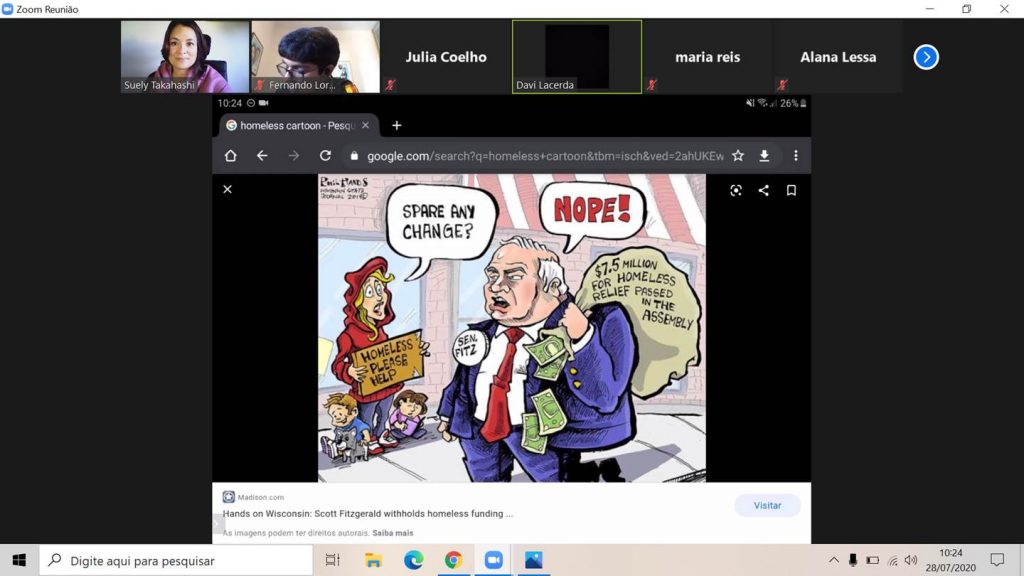
Task: Close the homeless cartoon browser tab
Action: coord(365,125)
